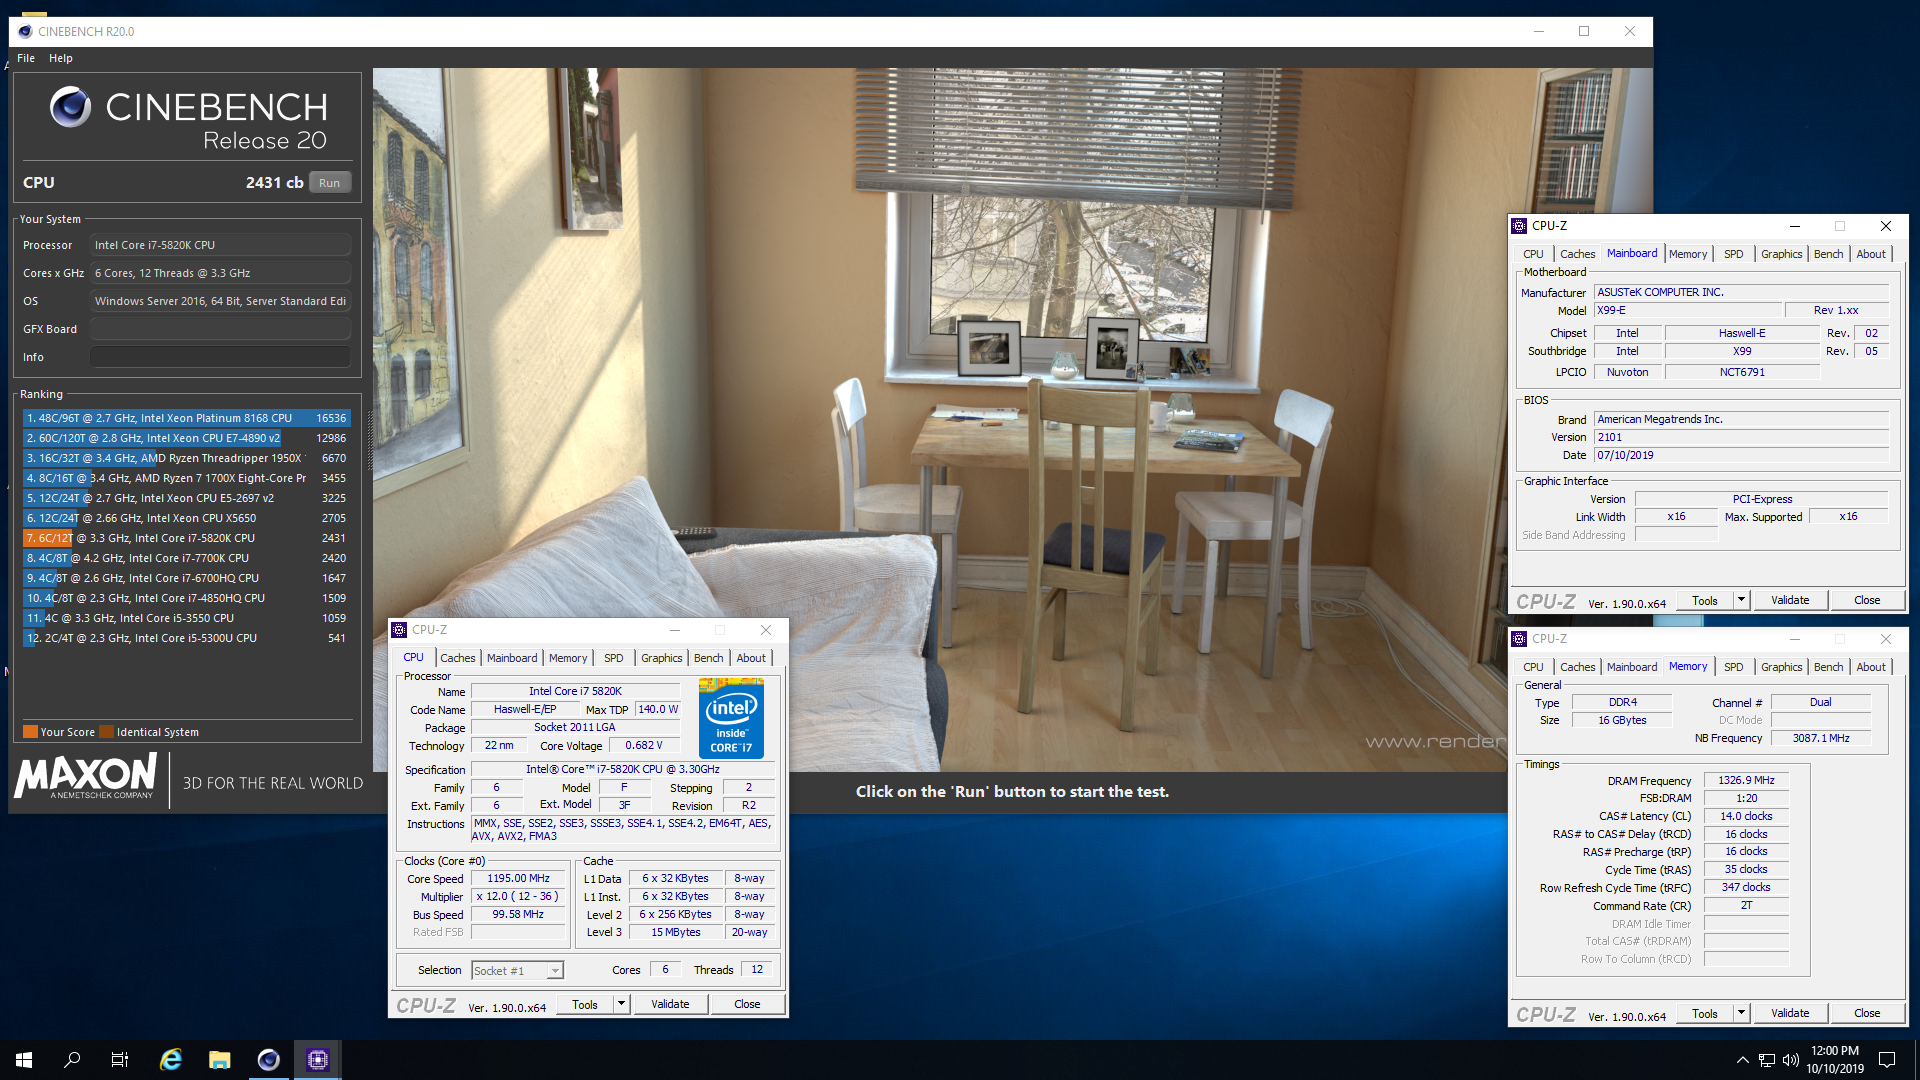Open taskbar search magnifier
The height and width of the screenshot is (1080, 1920).
tap(72, 1059)
